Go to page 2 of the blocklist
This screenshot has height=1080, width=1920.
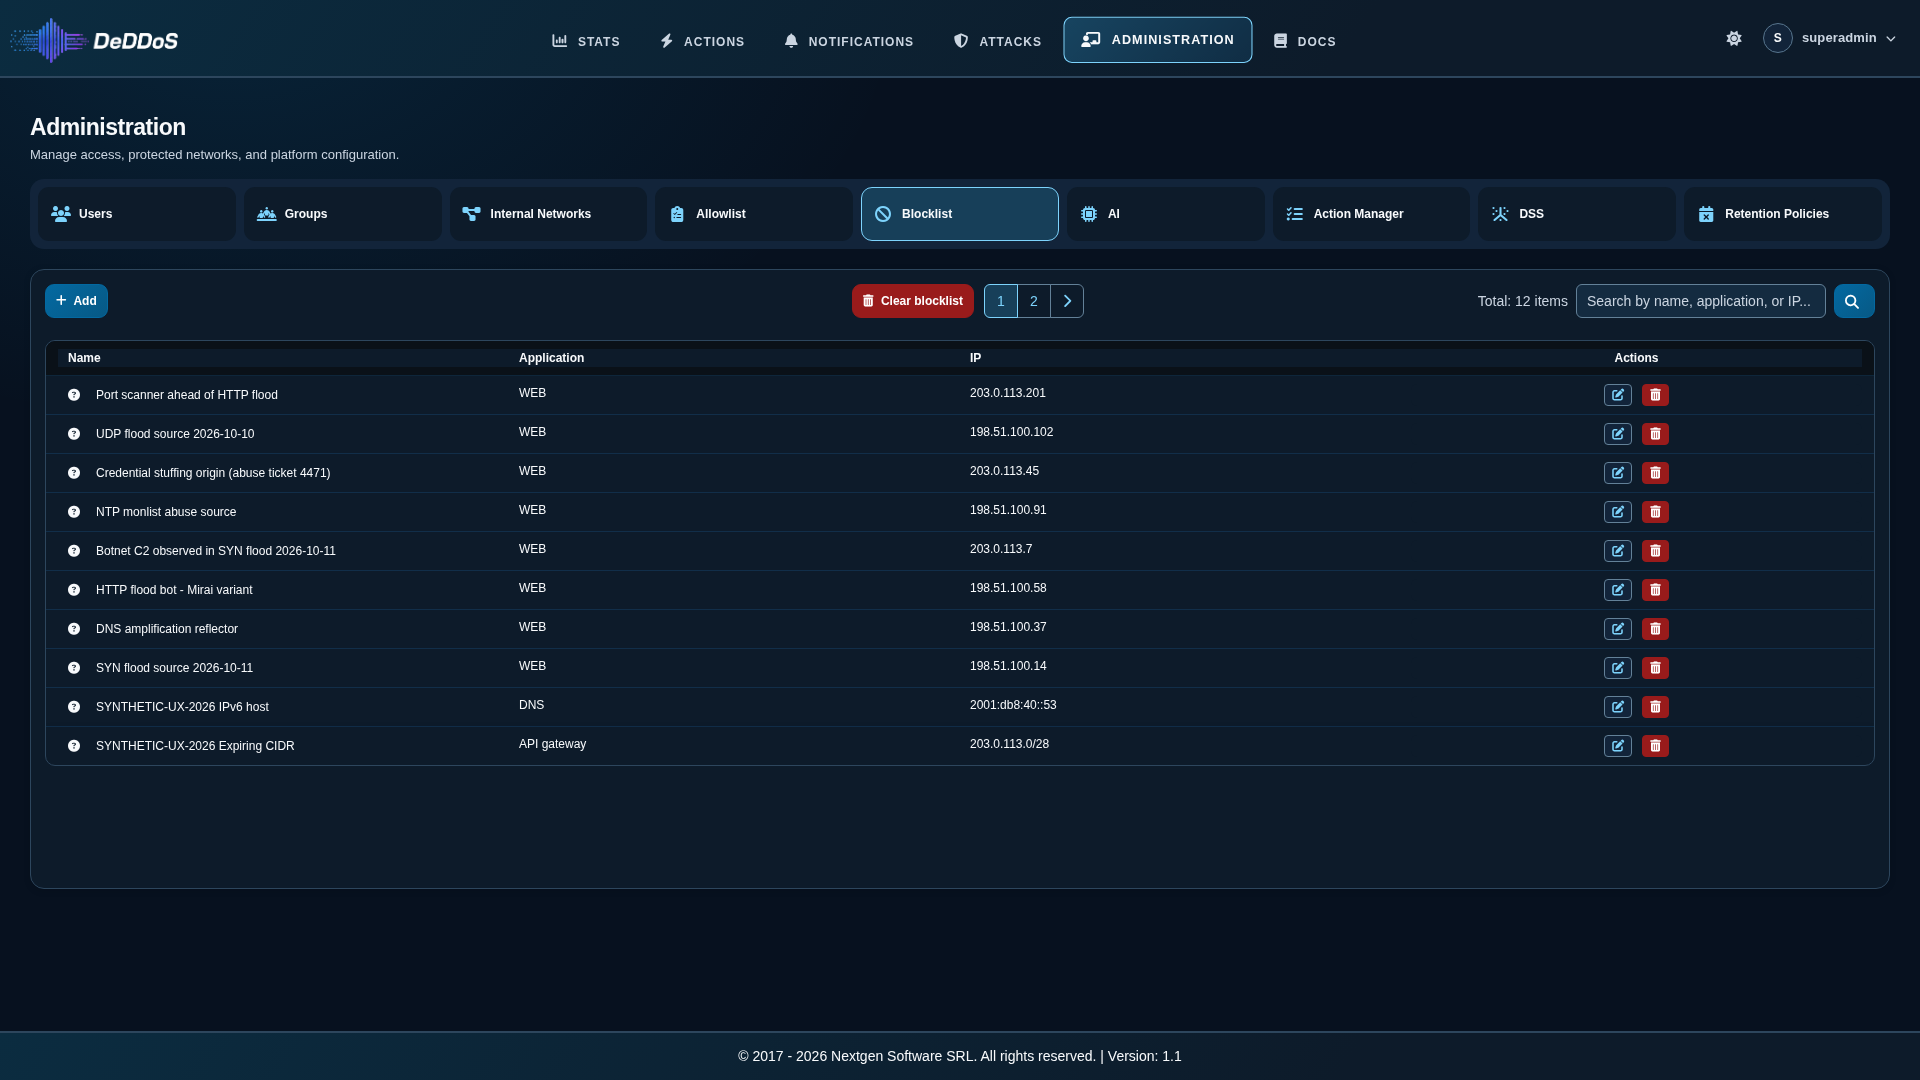(1034, 301)
